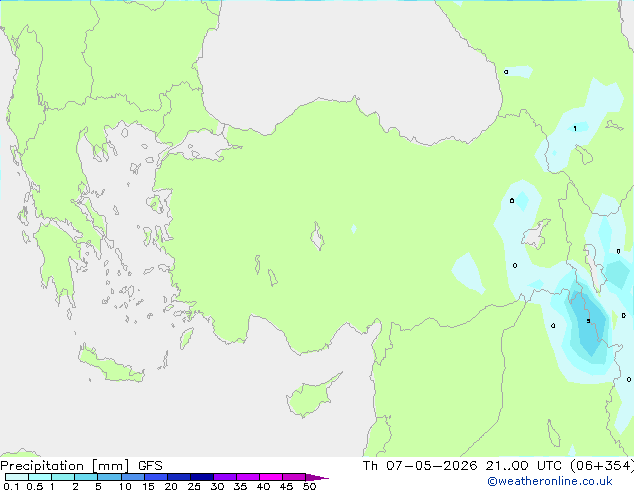
Task: Click the 5–10 mm legend color swatch
Action: coord(110,477)
